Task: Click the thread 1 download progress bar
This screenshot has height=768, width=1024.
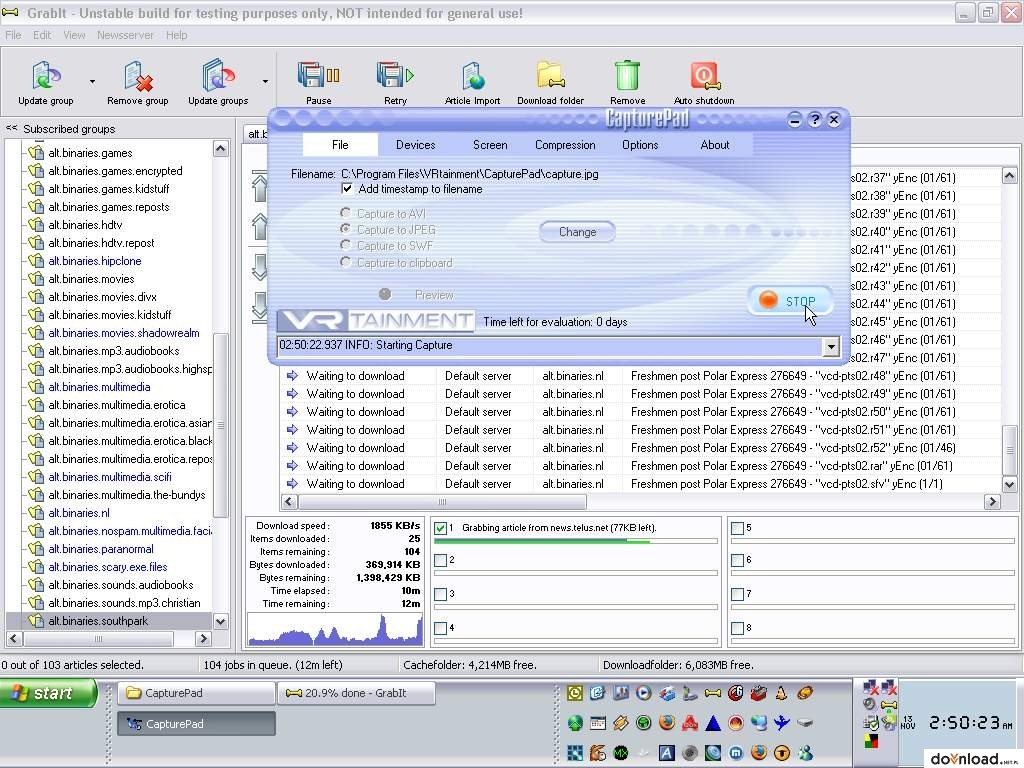Action: (575, 541)
